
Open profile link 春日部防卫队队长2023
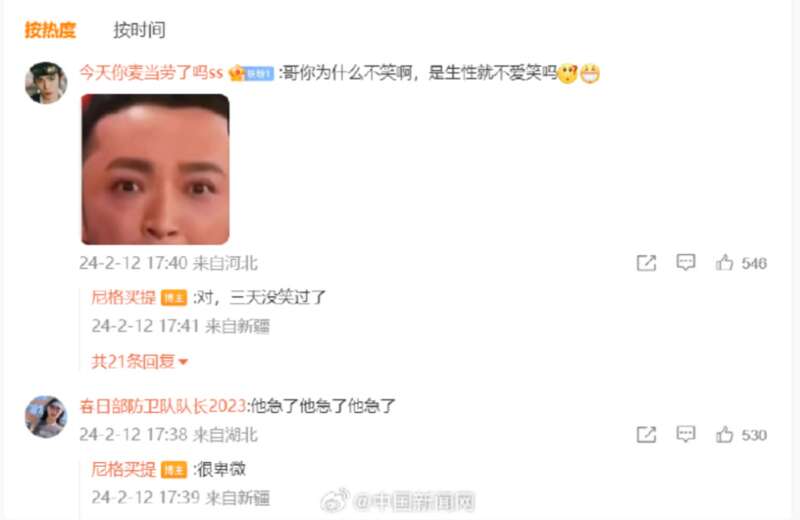click(163, 406)
